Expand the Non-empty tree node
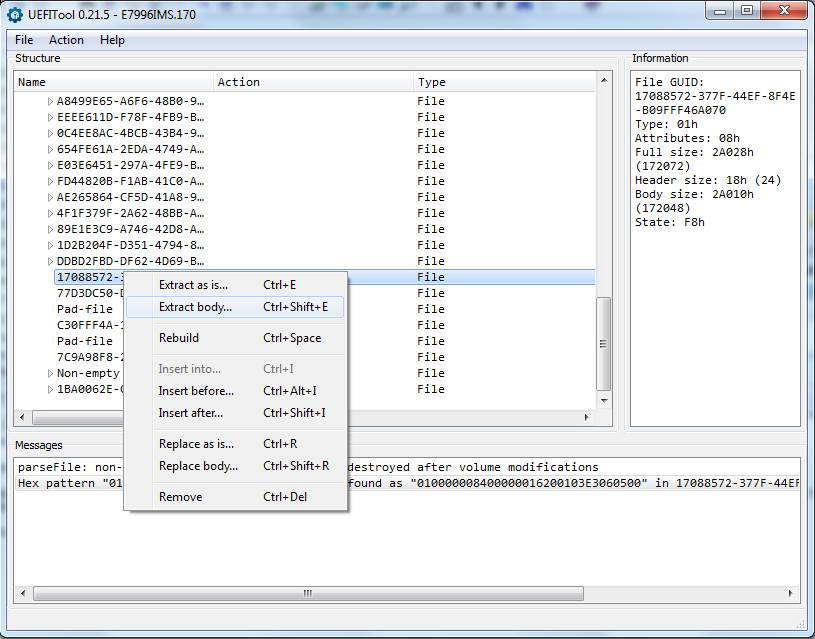This screenshot has width=815, height=639. click(x=50, y=373)
